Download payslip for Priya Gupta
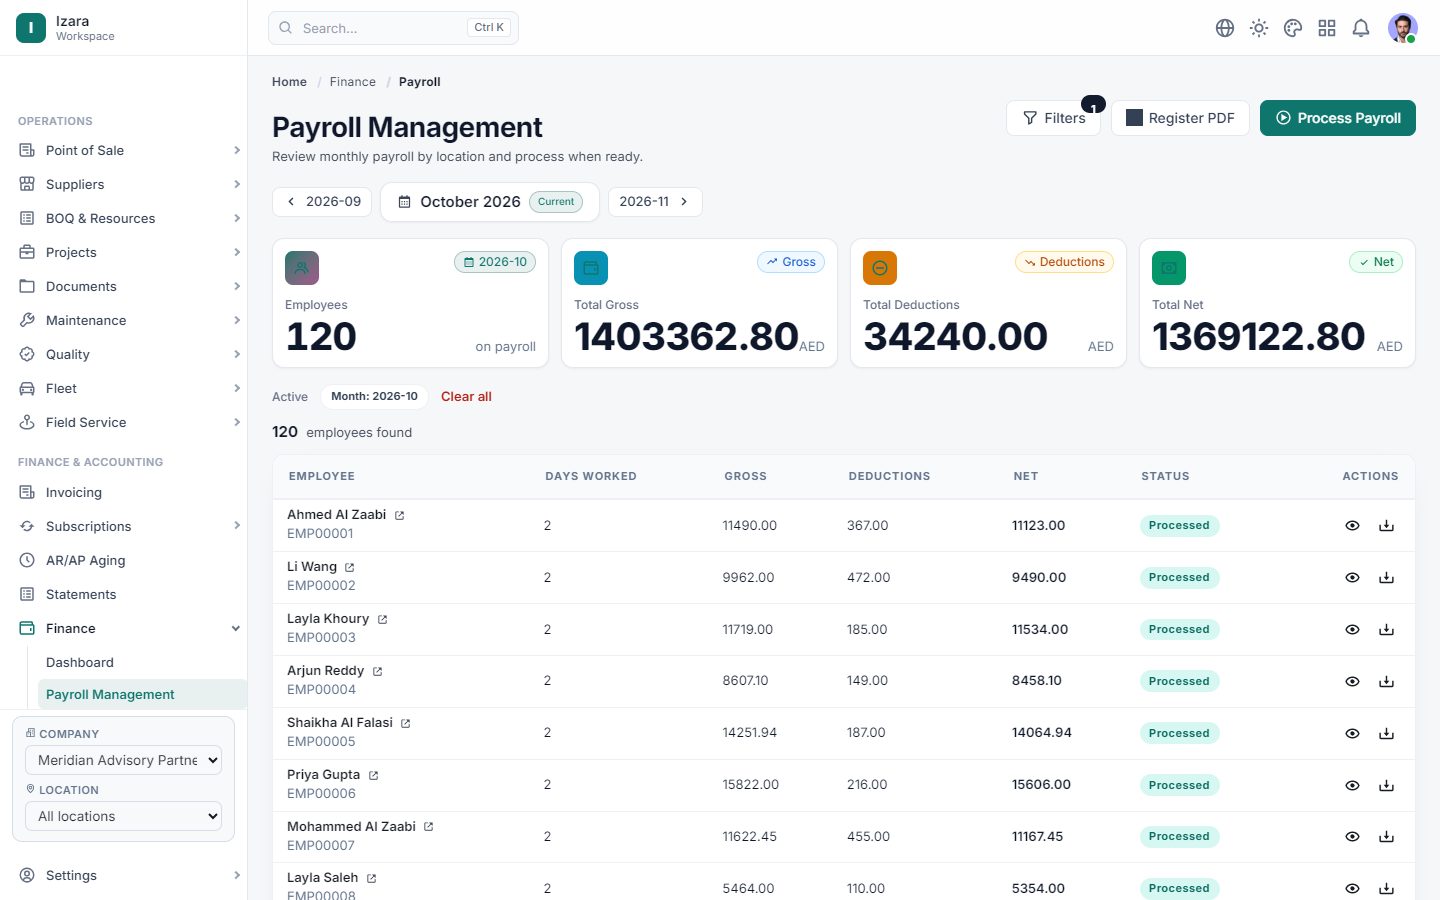Viewport: 1440px width, 900px height. coord(1386,786)
